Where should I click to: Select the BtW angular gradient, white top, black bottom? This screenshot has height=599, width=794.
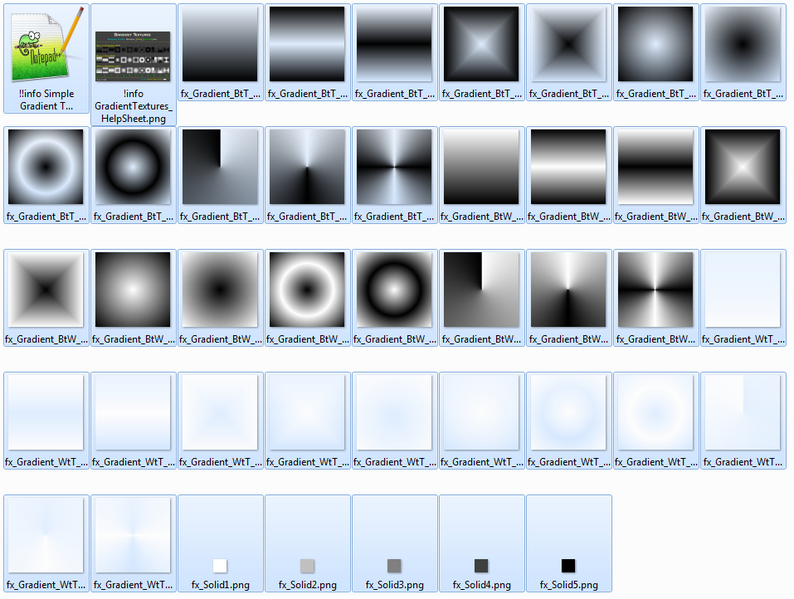pos(569,298)
